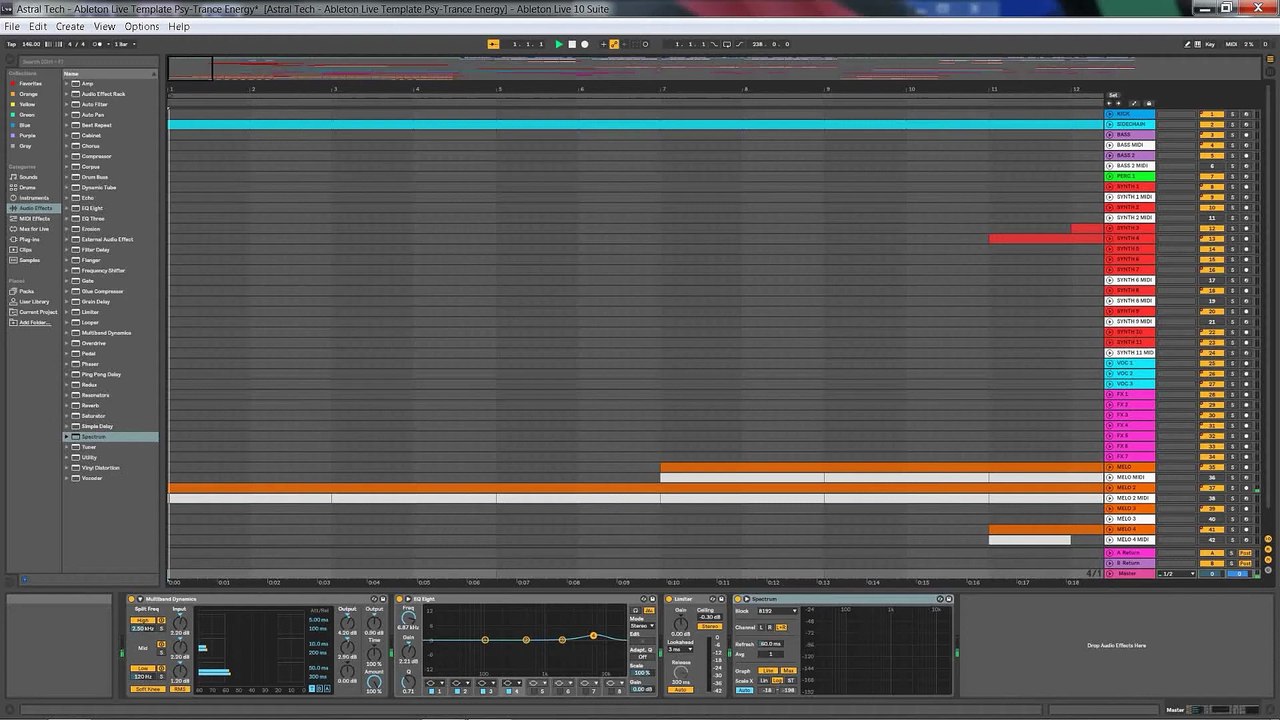Arm the Arrangement Record button
The height and width of the screenshot is (720, 1280).
[585, 44]
